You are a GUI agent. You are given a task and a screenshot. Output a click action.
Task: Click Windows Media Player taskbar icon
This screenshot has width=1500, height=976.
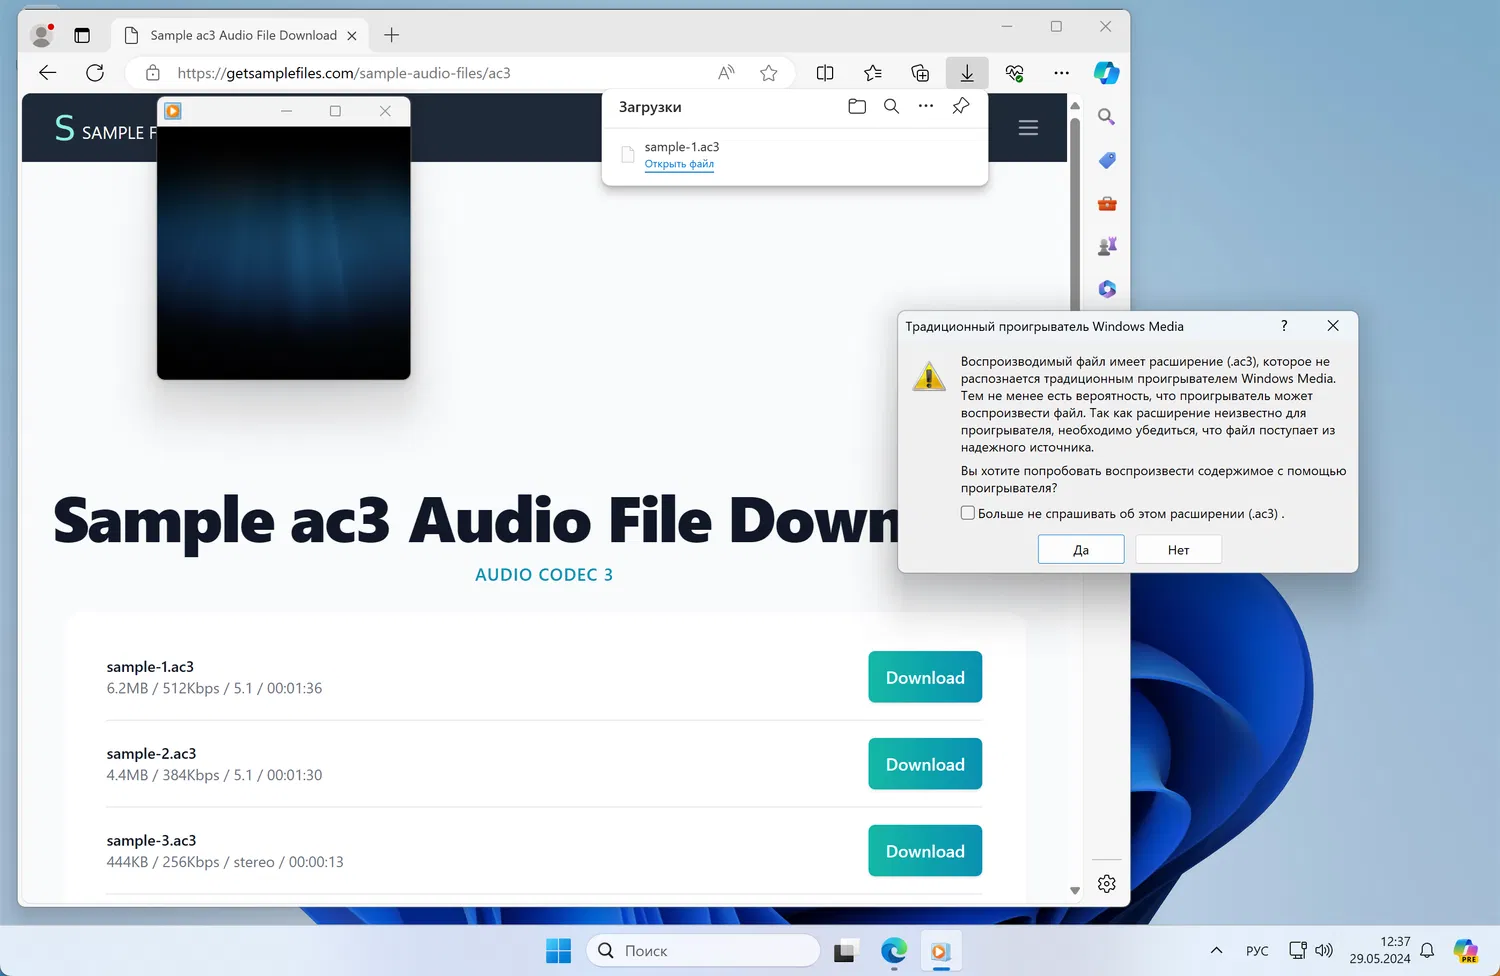click(940, 951)
